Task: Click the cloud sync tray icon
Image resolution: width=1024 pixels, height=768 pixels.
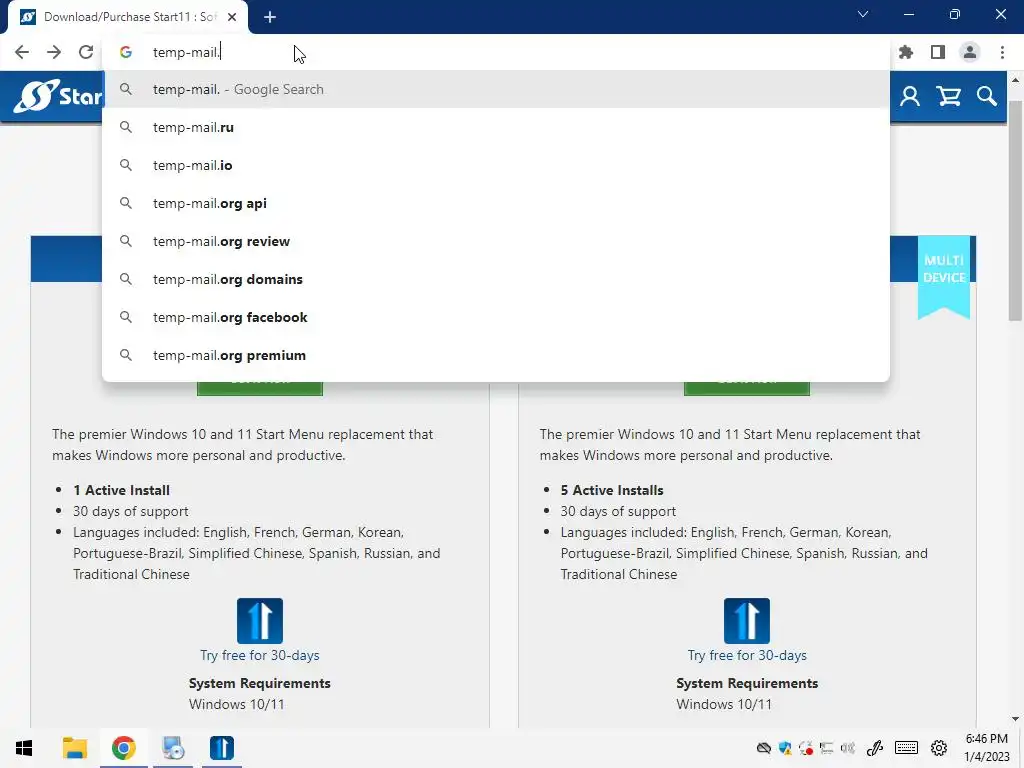Action: pos(763,748)
